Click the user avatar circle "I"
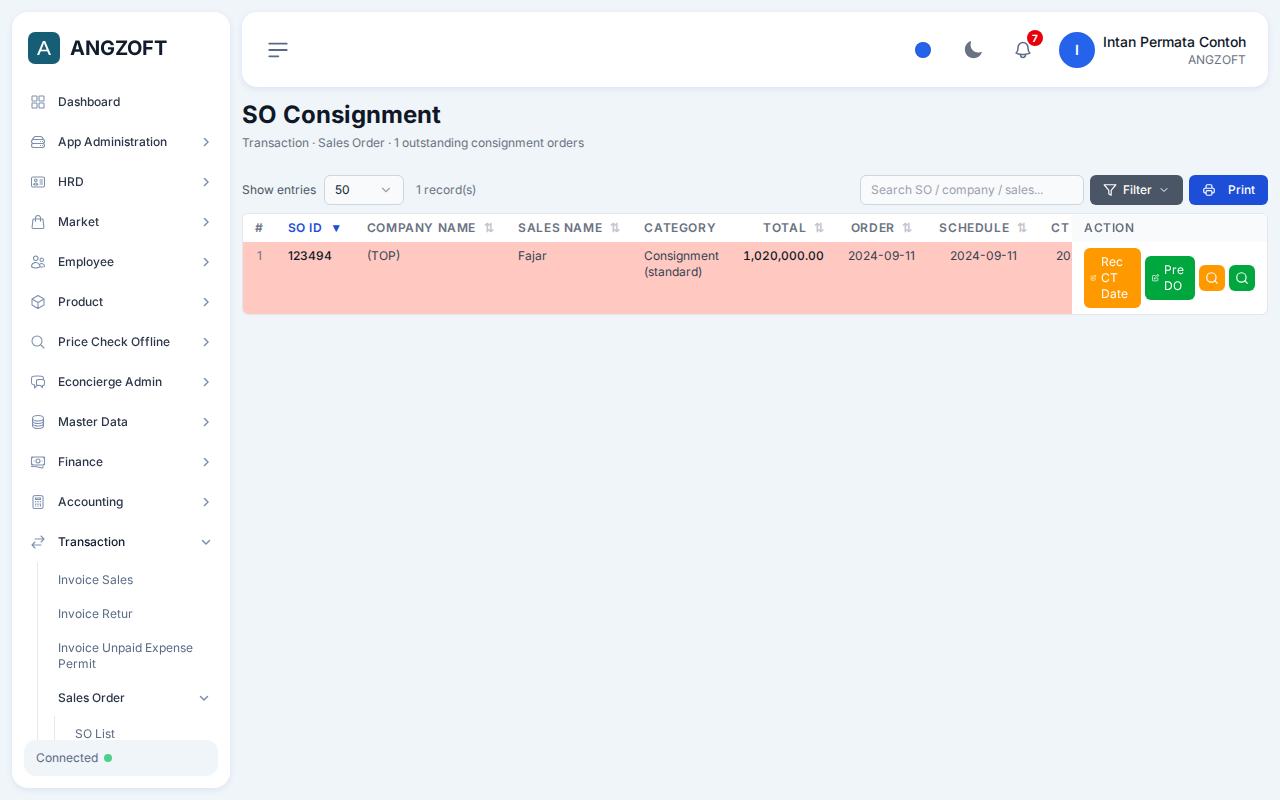 point(1077,50)
